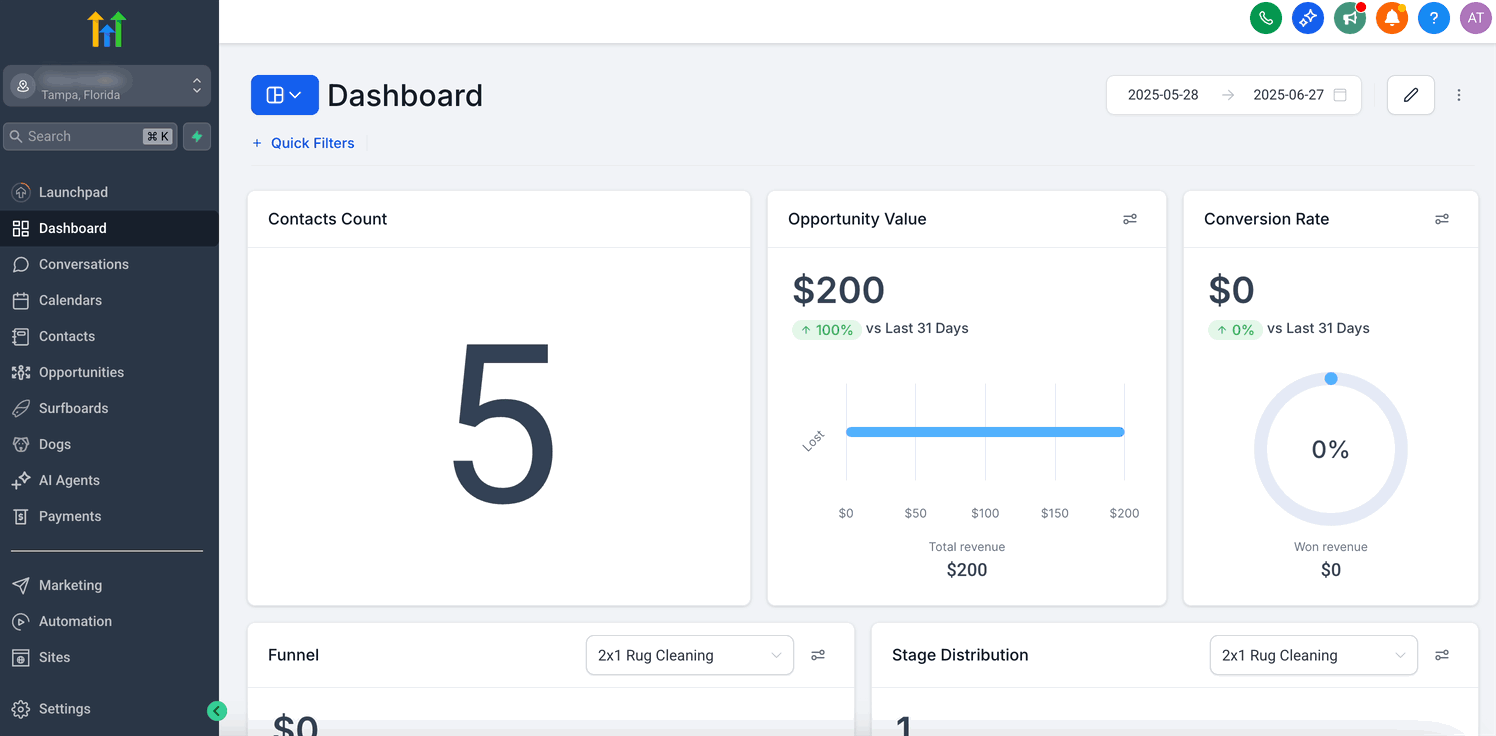Open the AT user profile avatar
Image resolution: width=1496 pixels, height=736 pixels.
click(1476, 18)
